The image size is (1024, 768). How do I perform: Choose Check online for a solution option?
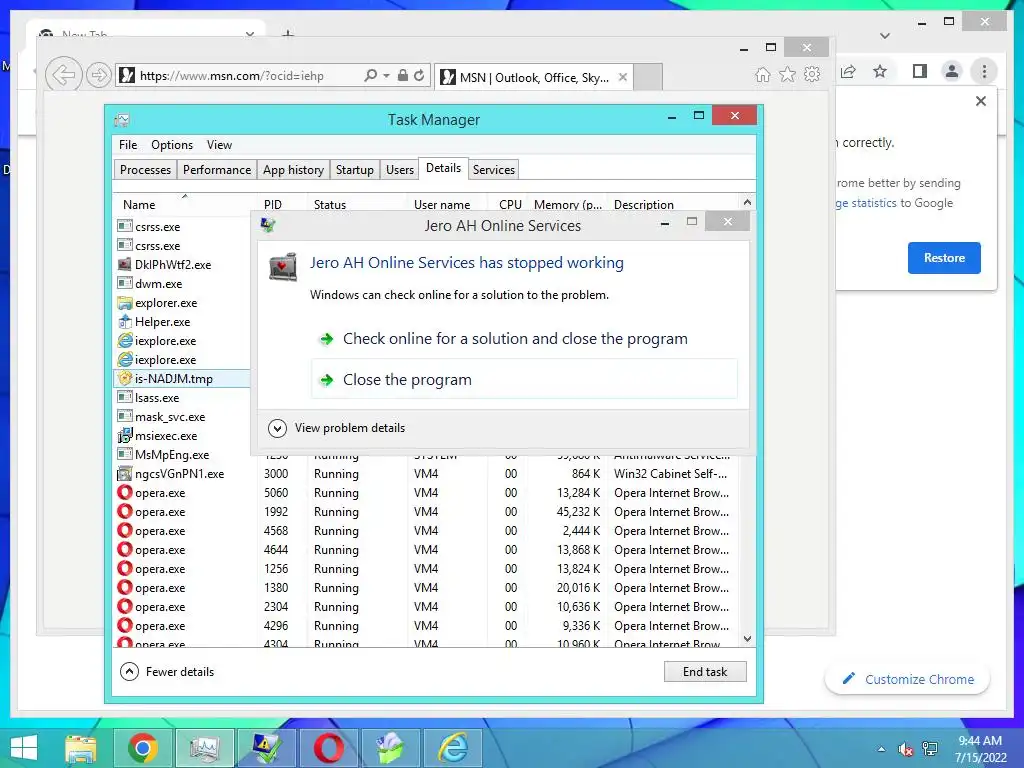click(524, 338)
